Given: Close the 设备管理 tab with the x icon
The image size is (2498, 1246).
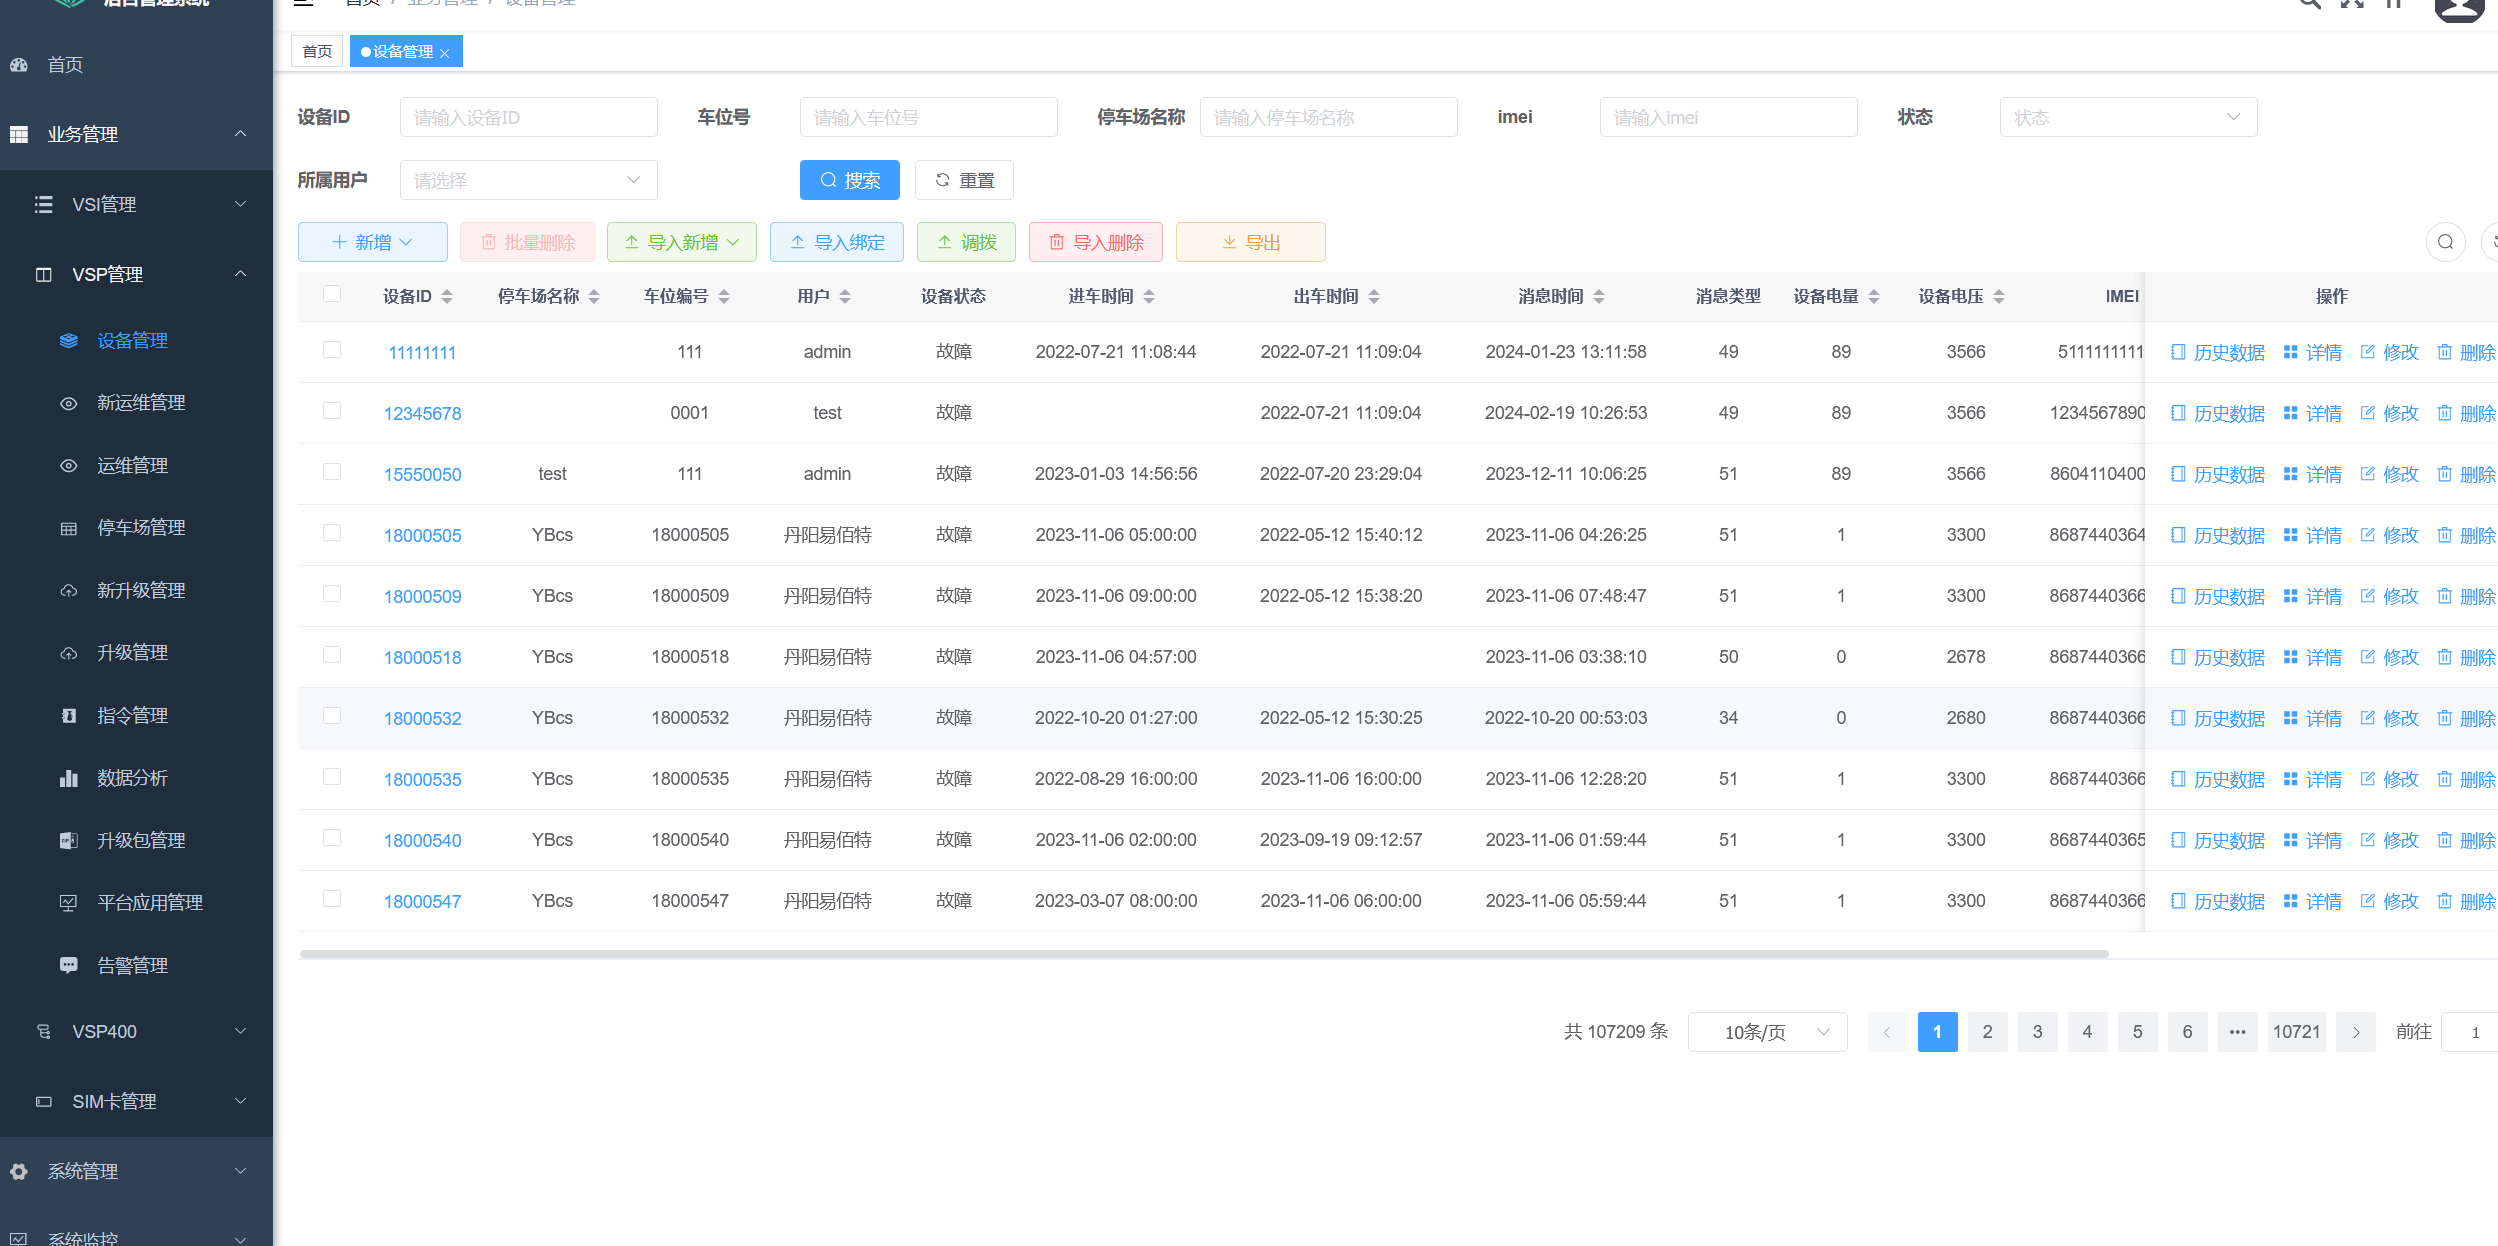Looking at the screenshot, I should pos(445,53).
